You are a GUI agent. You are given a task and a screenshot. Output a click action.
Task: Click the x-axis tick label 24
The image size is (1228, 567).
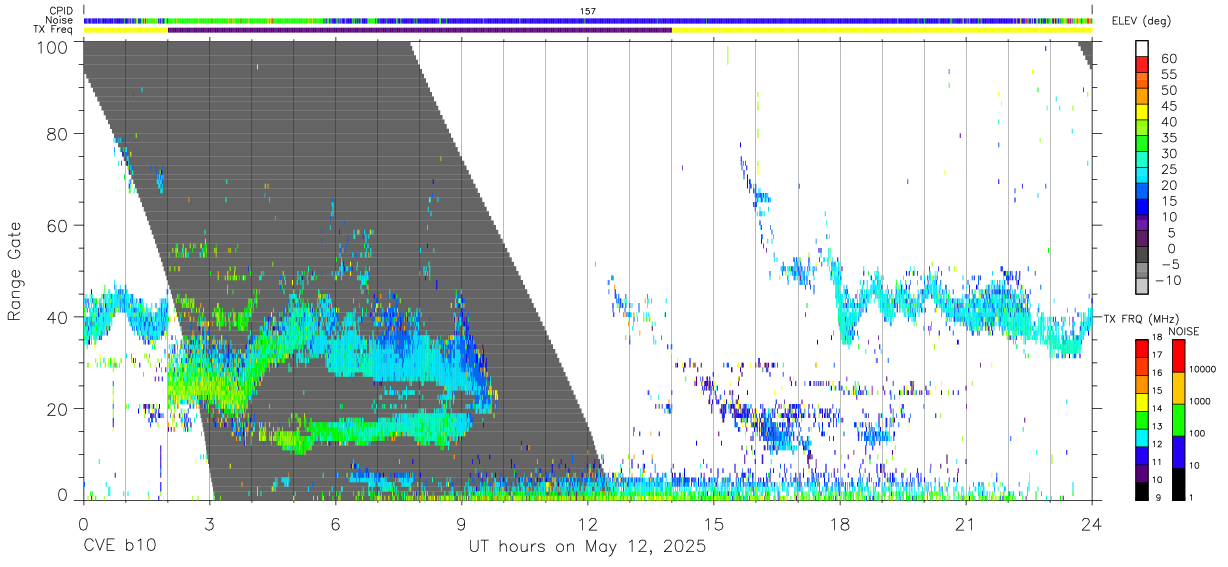[x=1092, y=524]
